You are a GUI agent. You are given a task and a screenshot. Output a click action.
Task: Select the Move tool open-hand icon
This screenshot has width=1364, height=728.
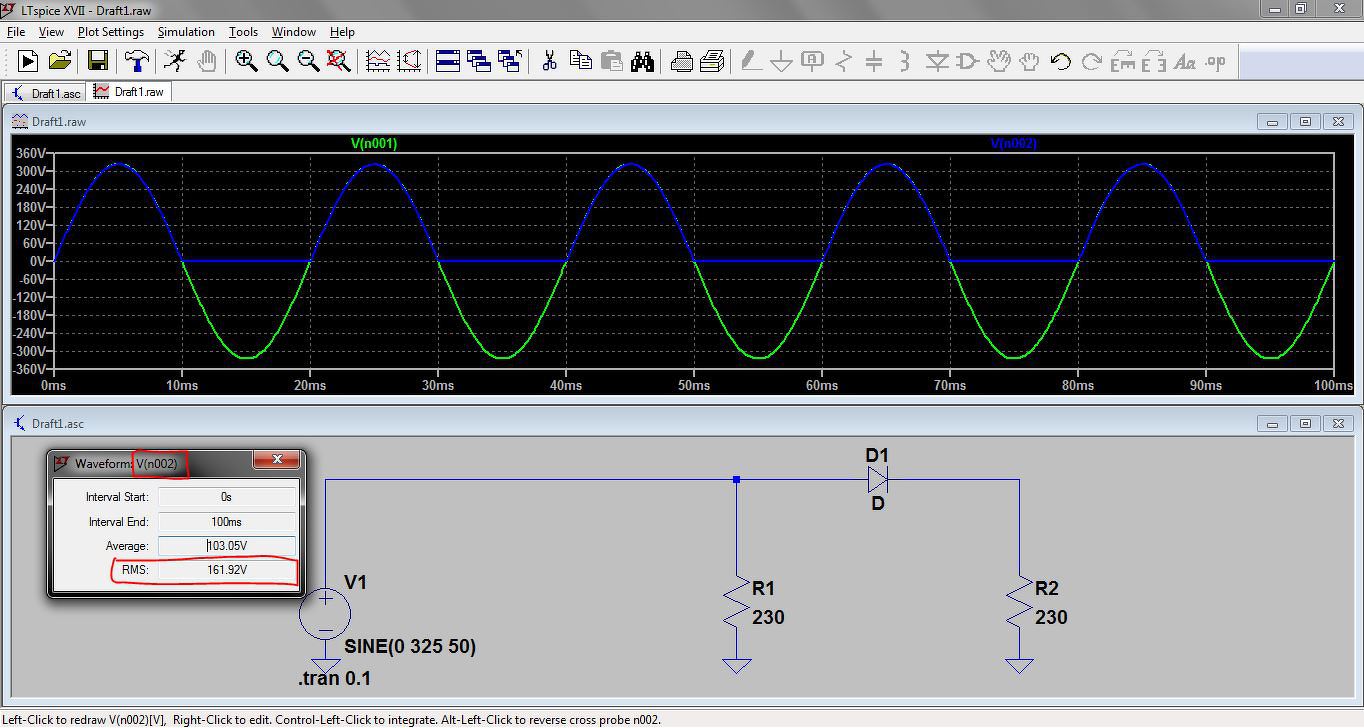[x=998, y=62]
